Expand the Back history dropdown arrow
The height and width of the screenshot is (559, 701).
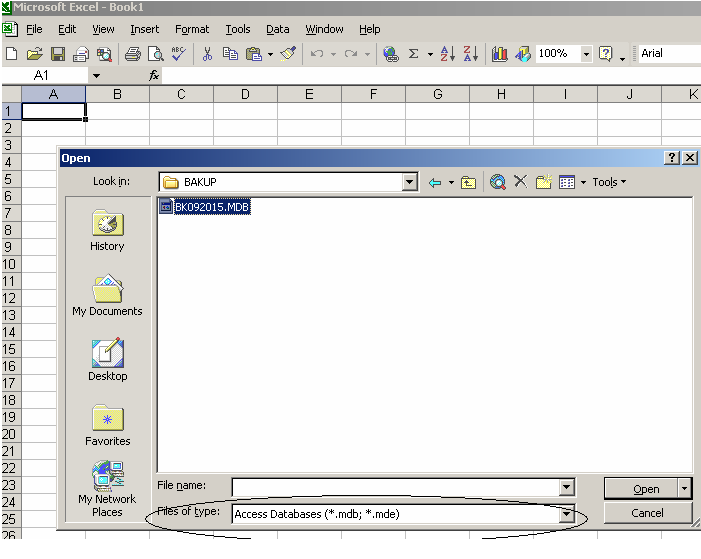[451, 182]
